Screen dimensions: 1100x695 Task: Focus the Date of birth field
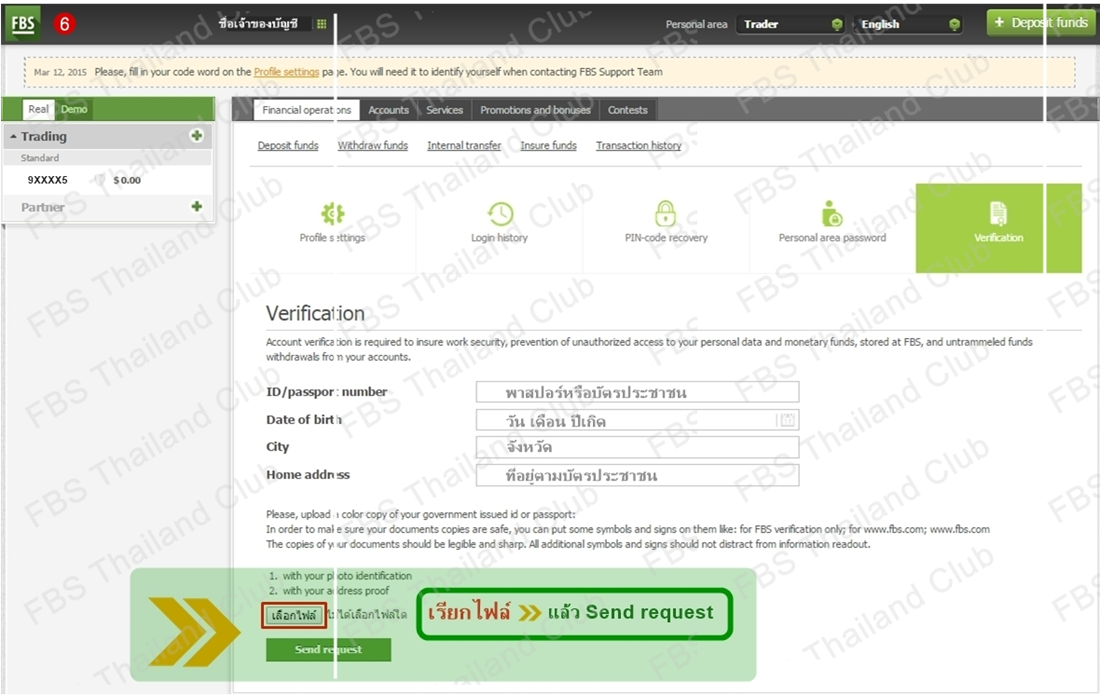click(637, 420)
